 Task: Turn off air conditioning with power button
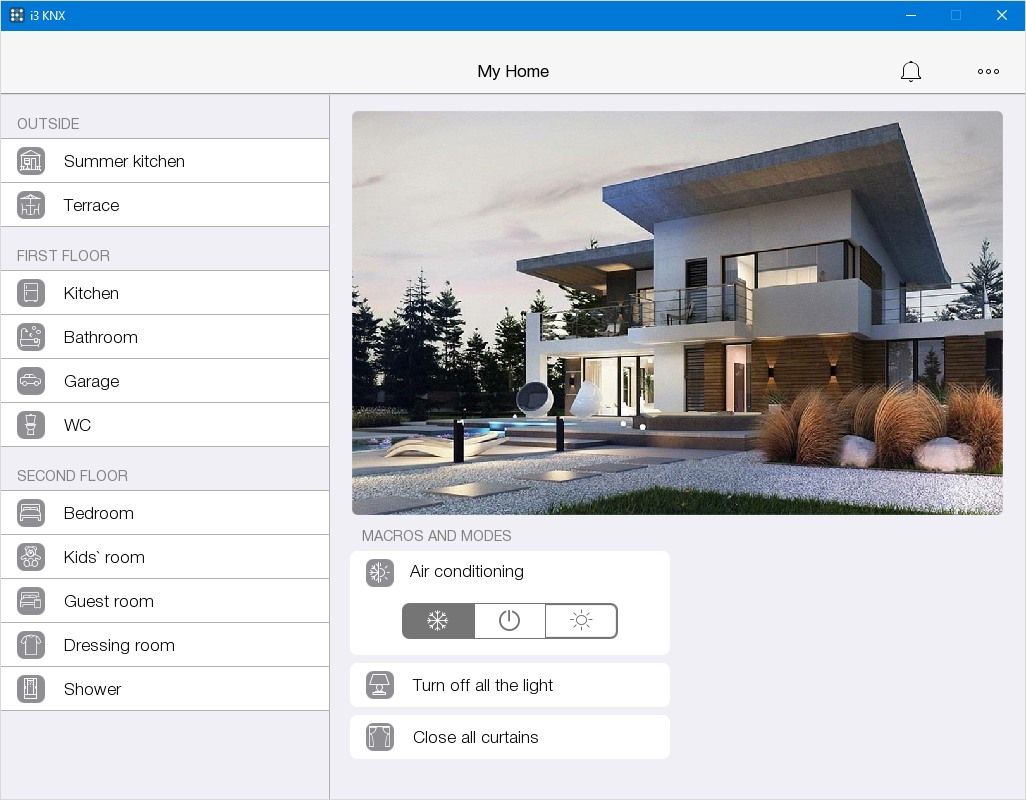point(510,621)
